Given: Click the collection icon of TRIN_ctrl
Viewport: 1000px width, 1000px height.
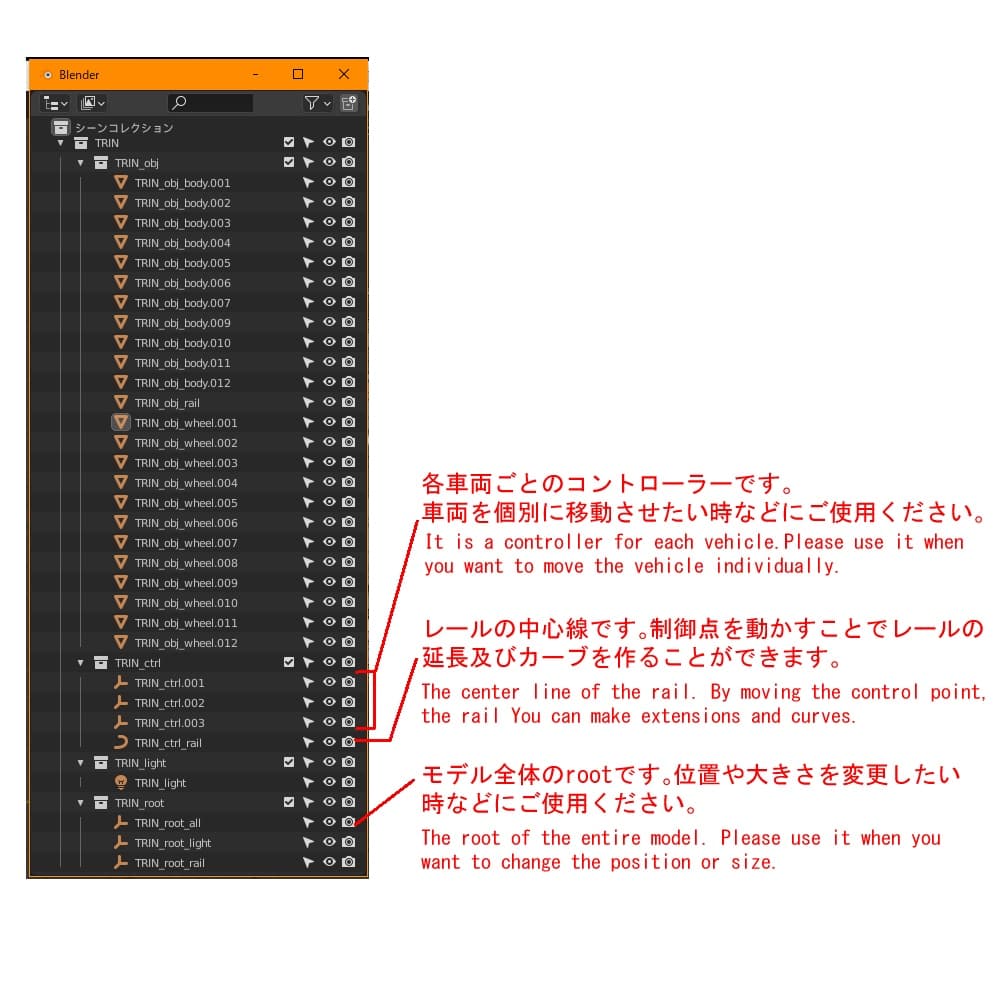Looking at the screenshot, I should (100, 662).
